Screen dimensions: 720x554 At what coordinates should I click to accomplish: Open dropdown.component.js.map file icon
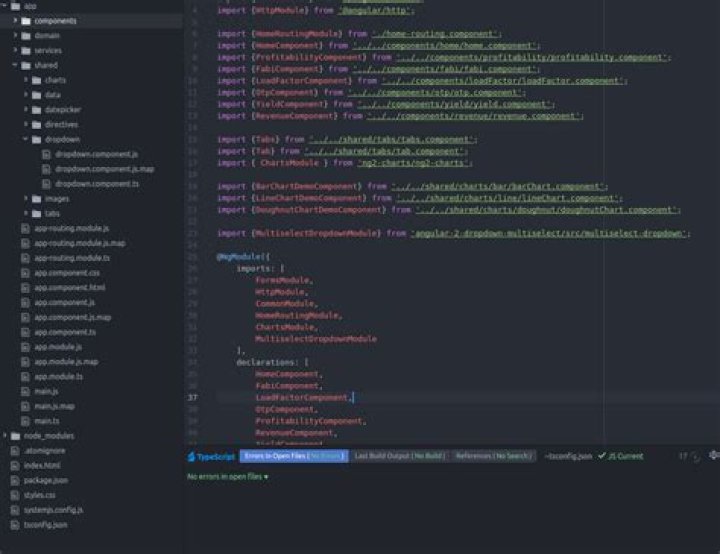(46, 169)
